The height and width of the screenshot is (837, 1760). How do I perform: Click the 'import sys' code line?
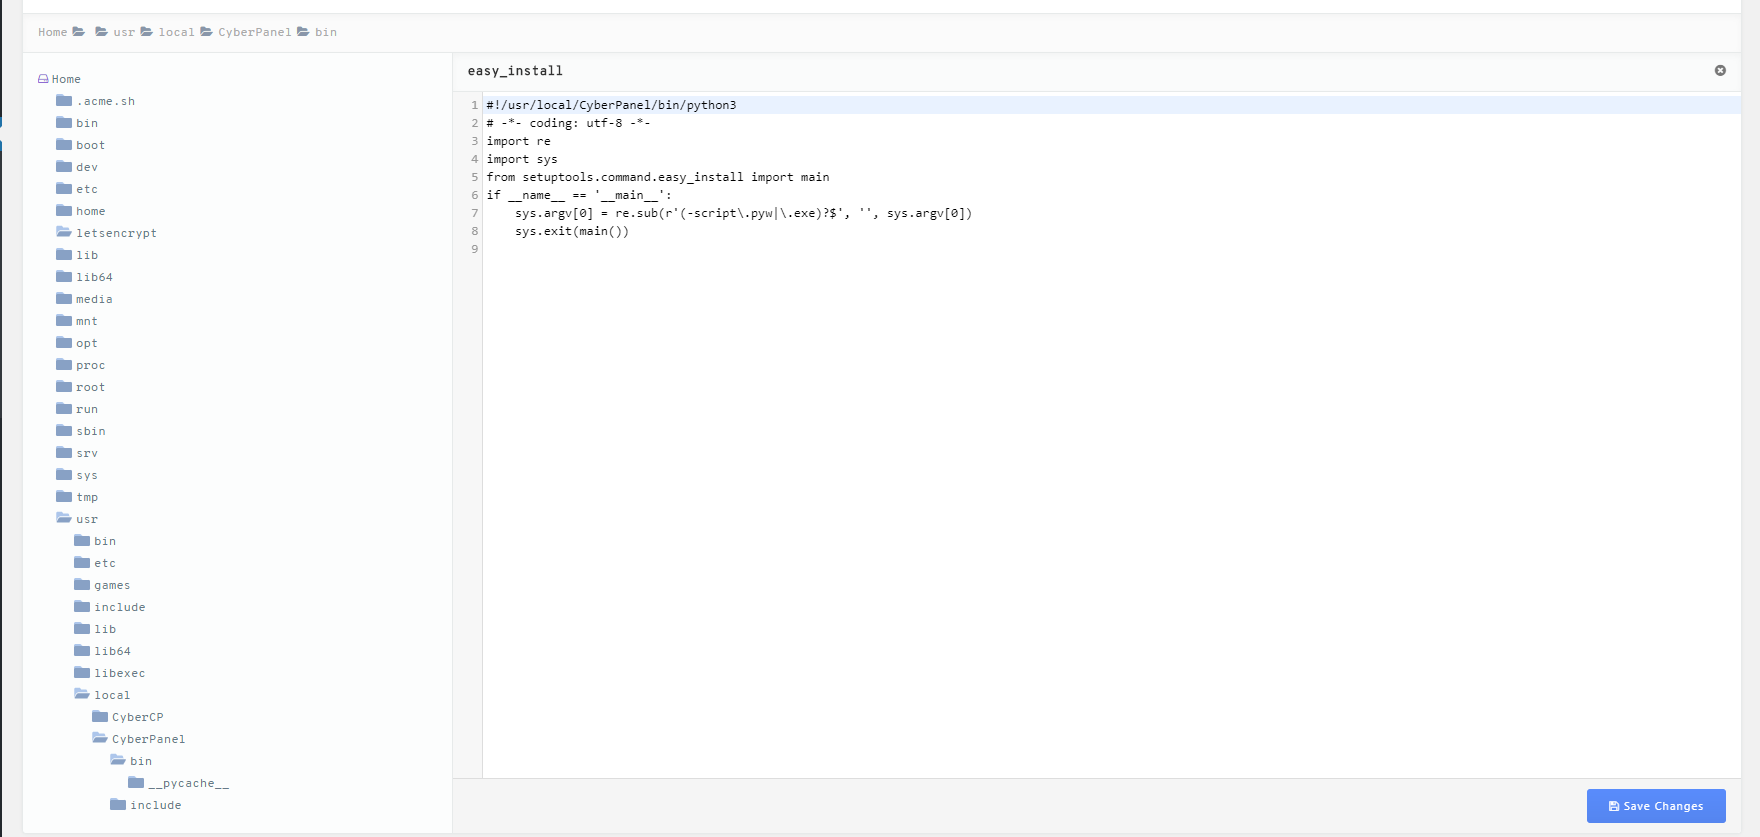coord(522,159)
